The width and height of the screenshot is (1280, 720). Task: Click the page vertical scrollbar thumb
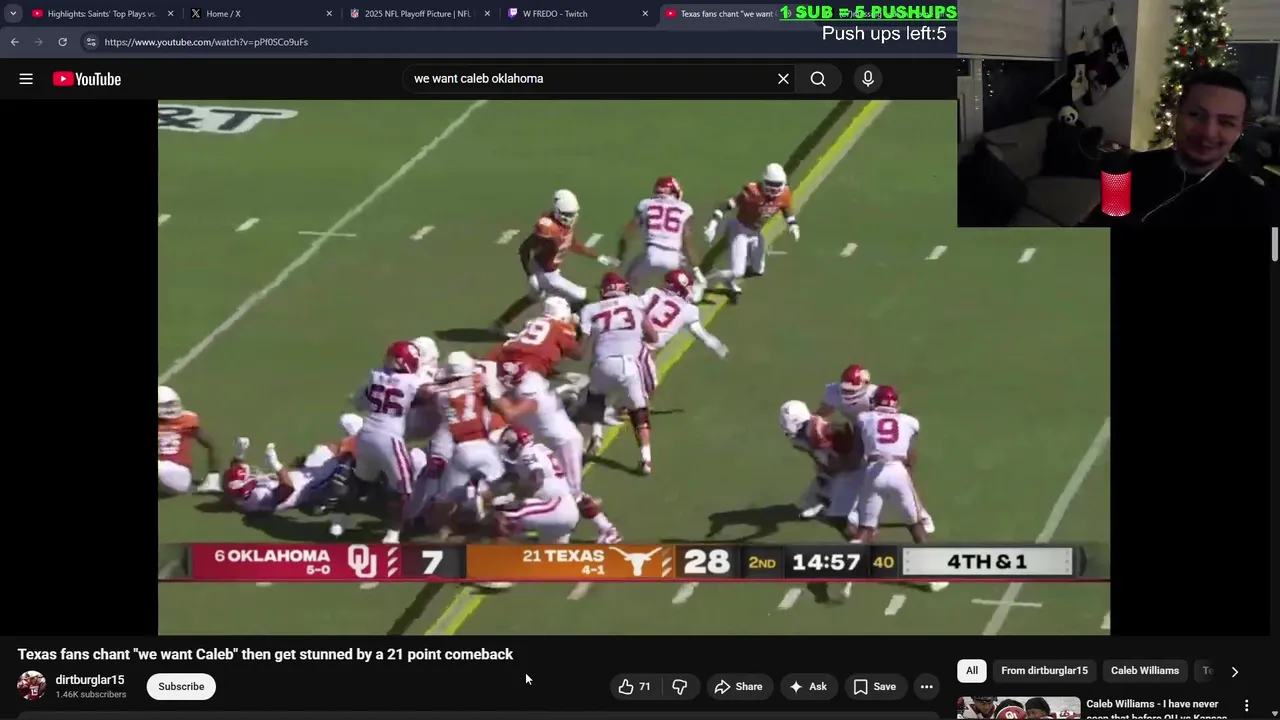click(1274, 245)
